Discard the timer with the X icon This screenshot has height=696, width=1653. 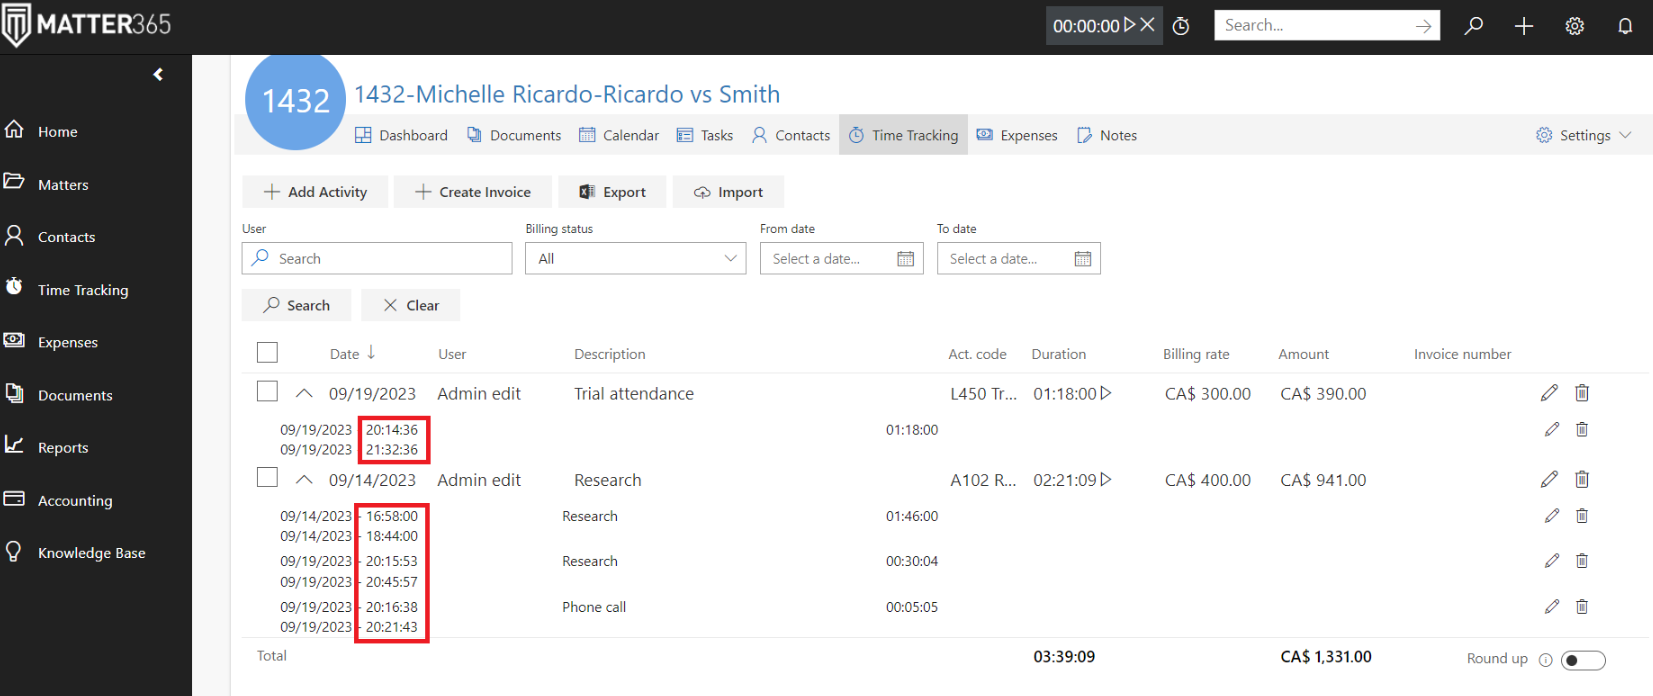point(1147,25)
